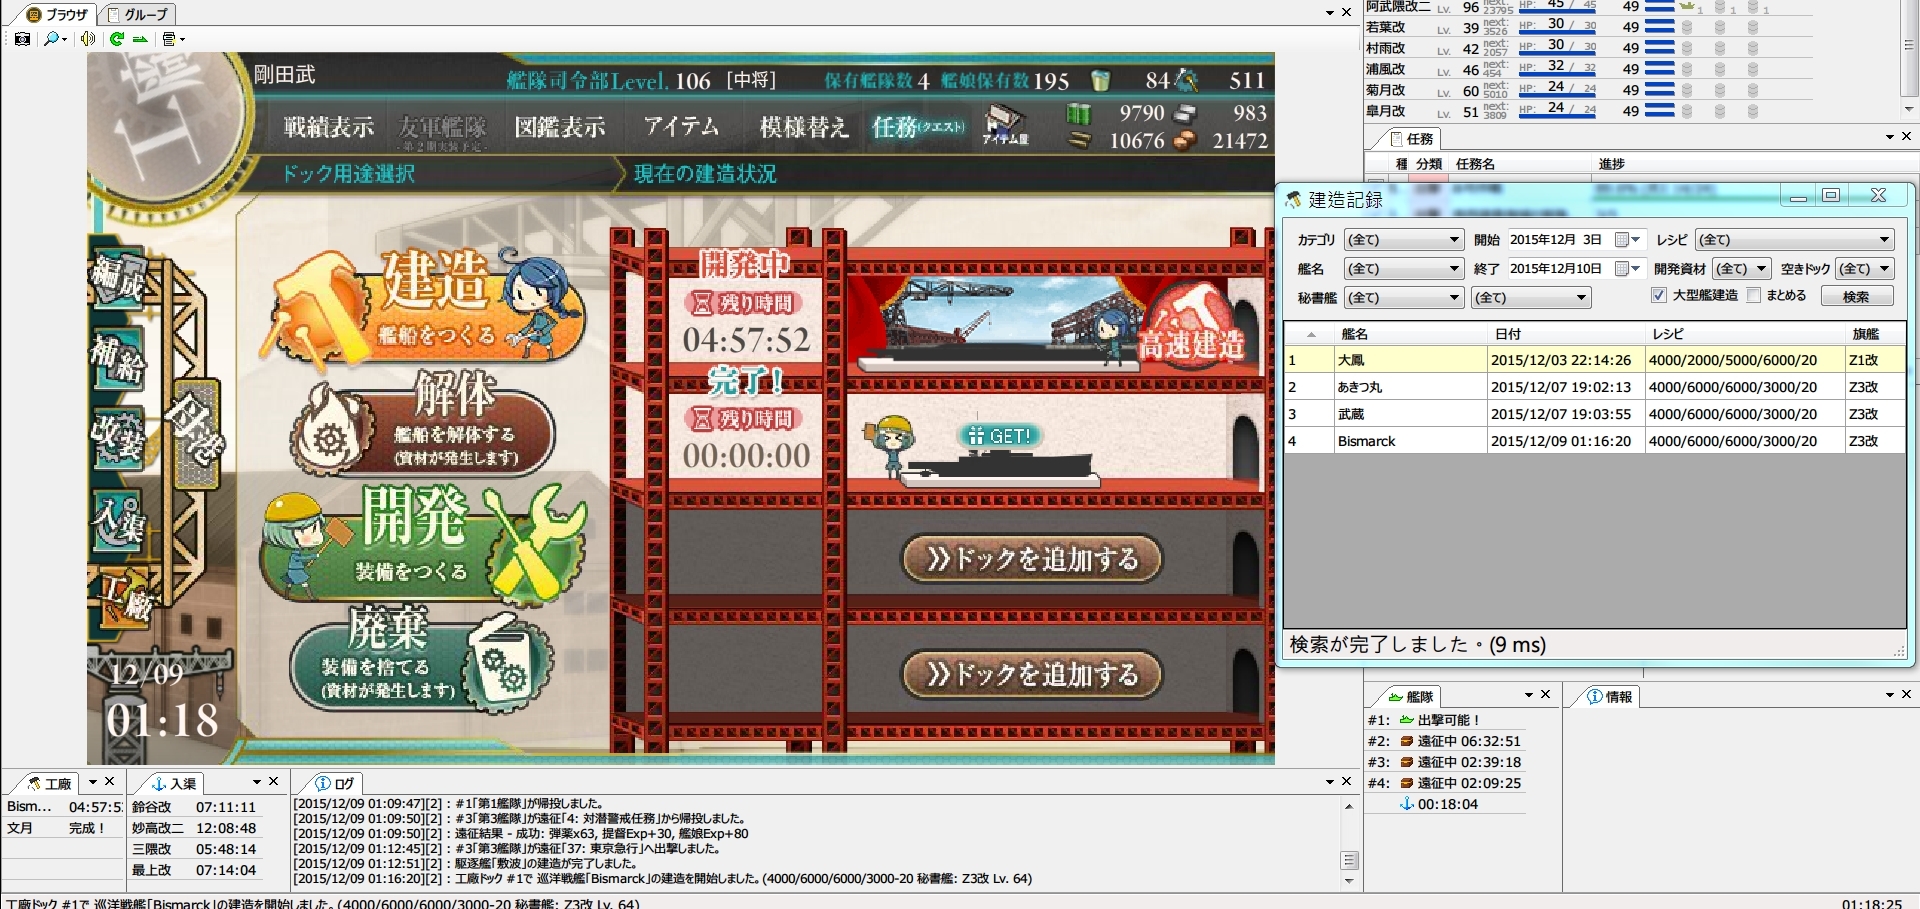This screenshot has width=1920, height=909.
Task: Toggle sound with the speaker icon
Action: (88, 39)
